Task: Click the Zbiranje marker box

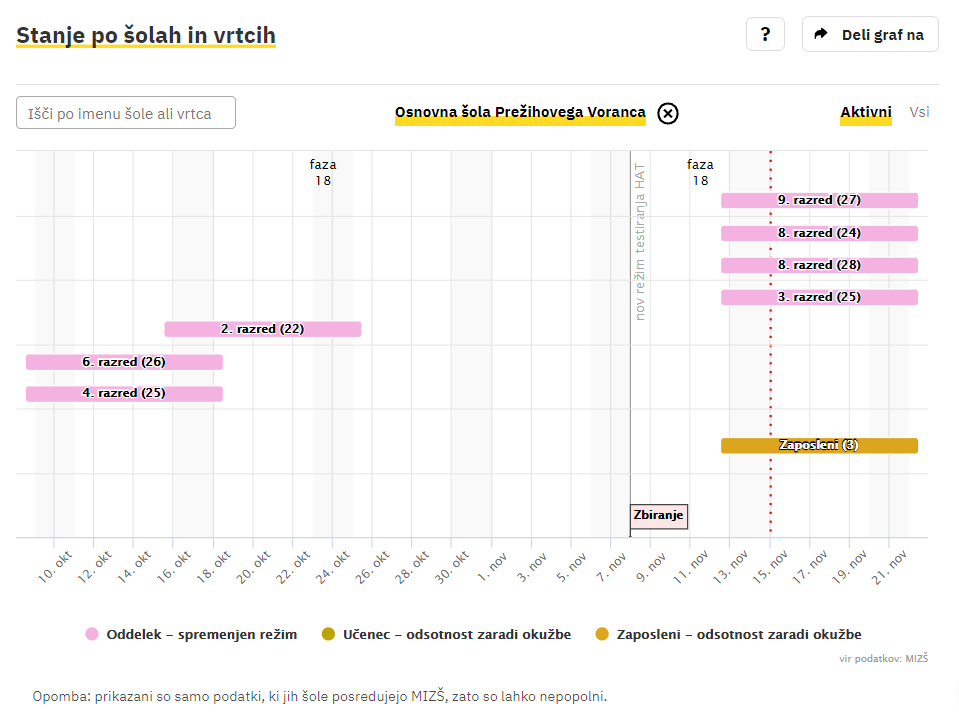Action: point(659,516)
